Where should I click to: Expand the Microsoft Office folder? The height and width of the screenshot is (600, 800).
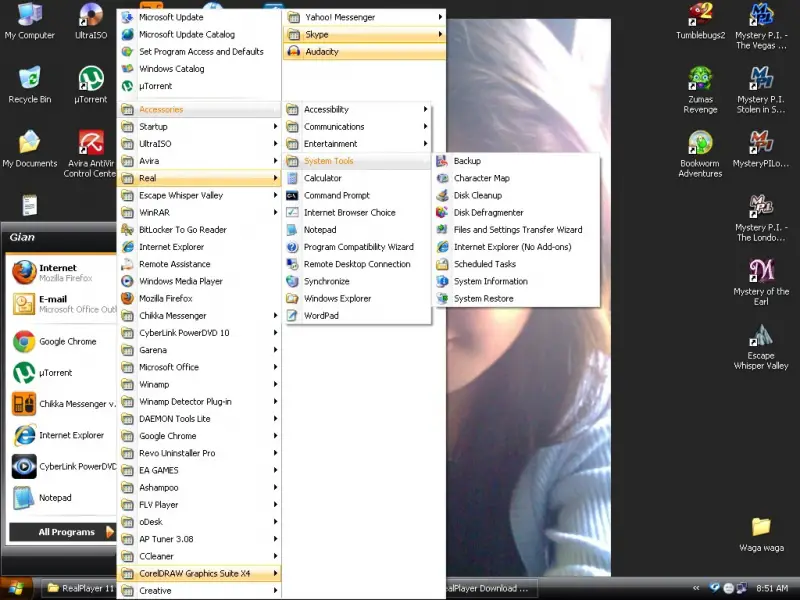pyautogui.click(x=199, y=367)
